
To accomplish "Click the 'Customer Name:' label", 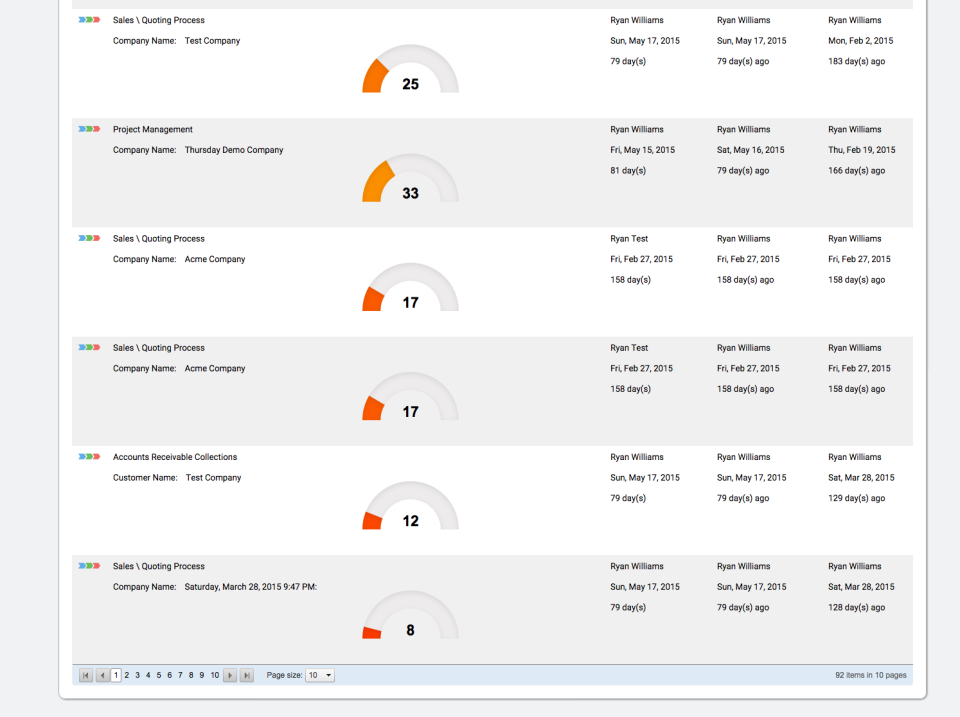I will 145,478.
